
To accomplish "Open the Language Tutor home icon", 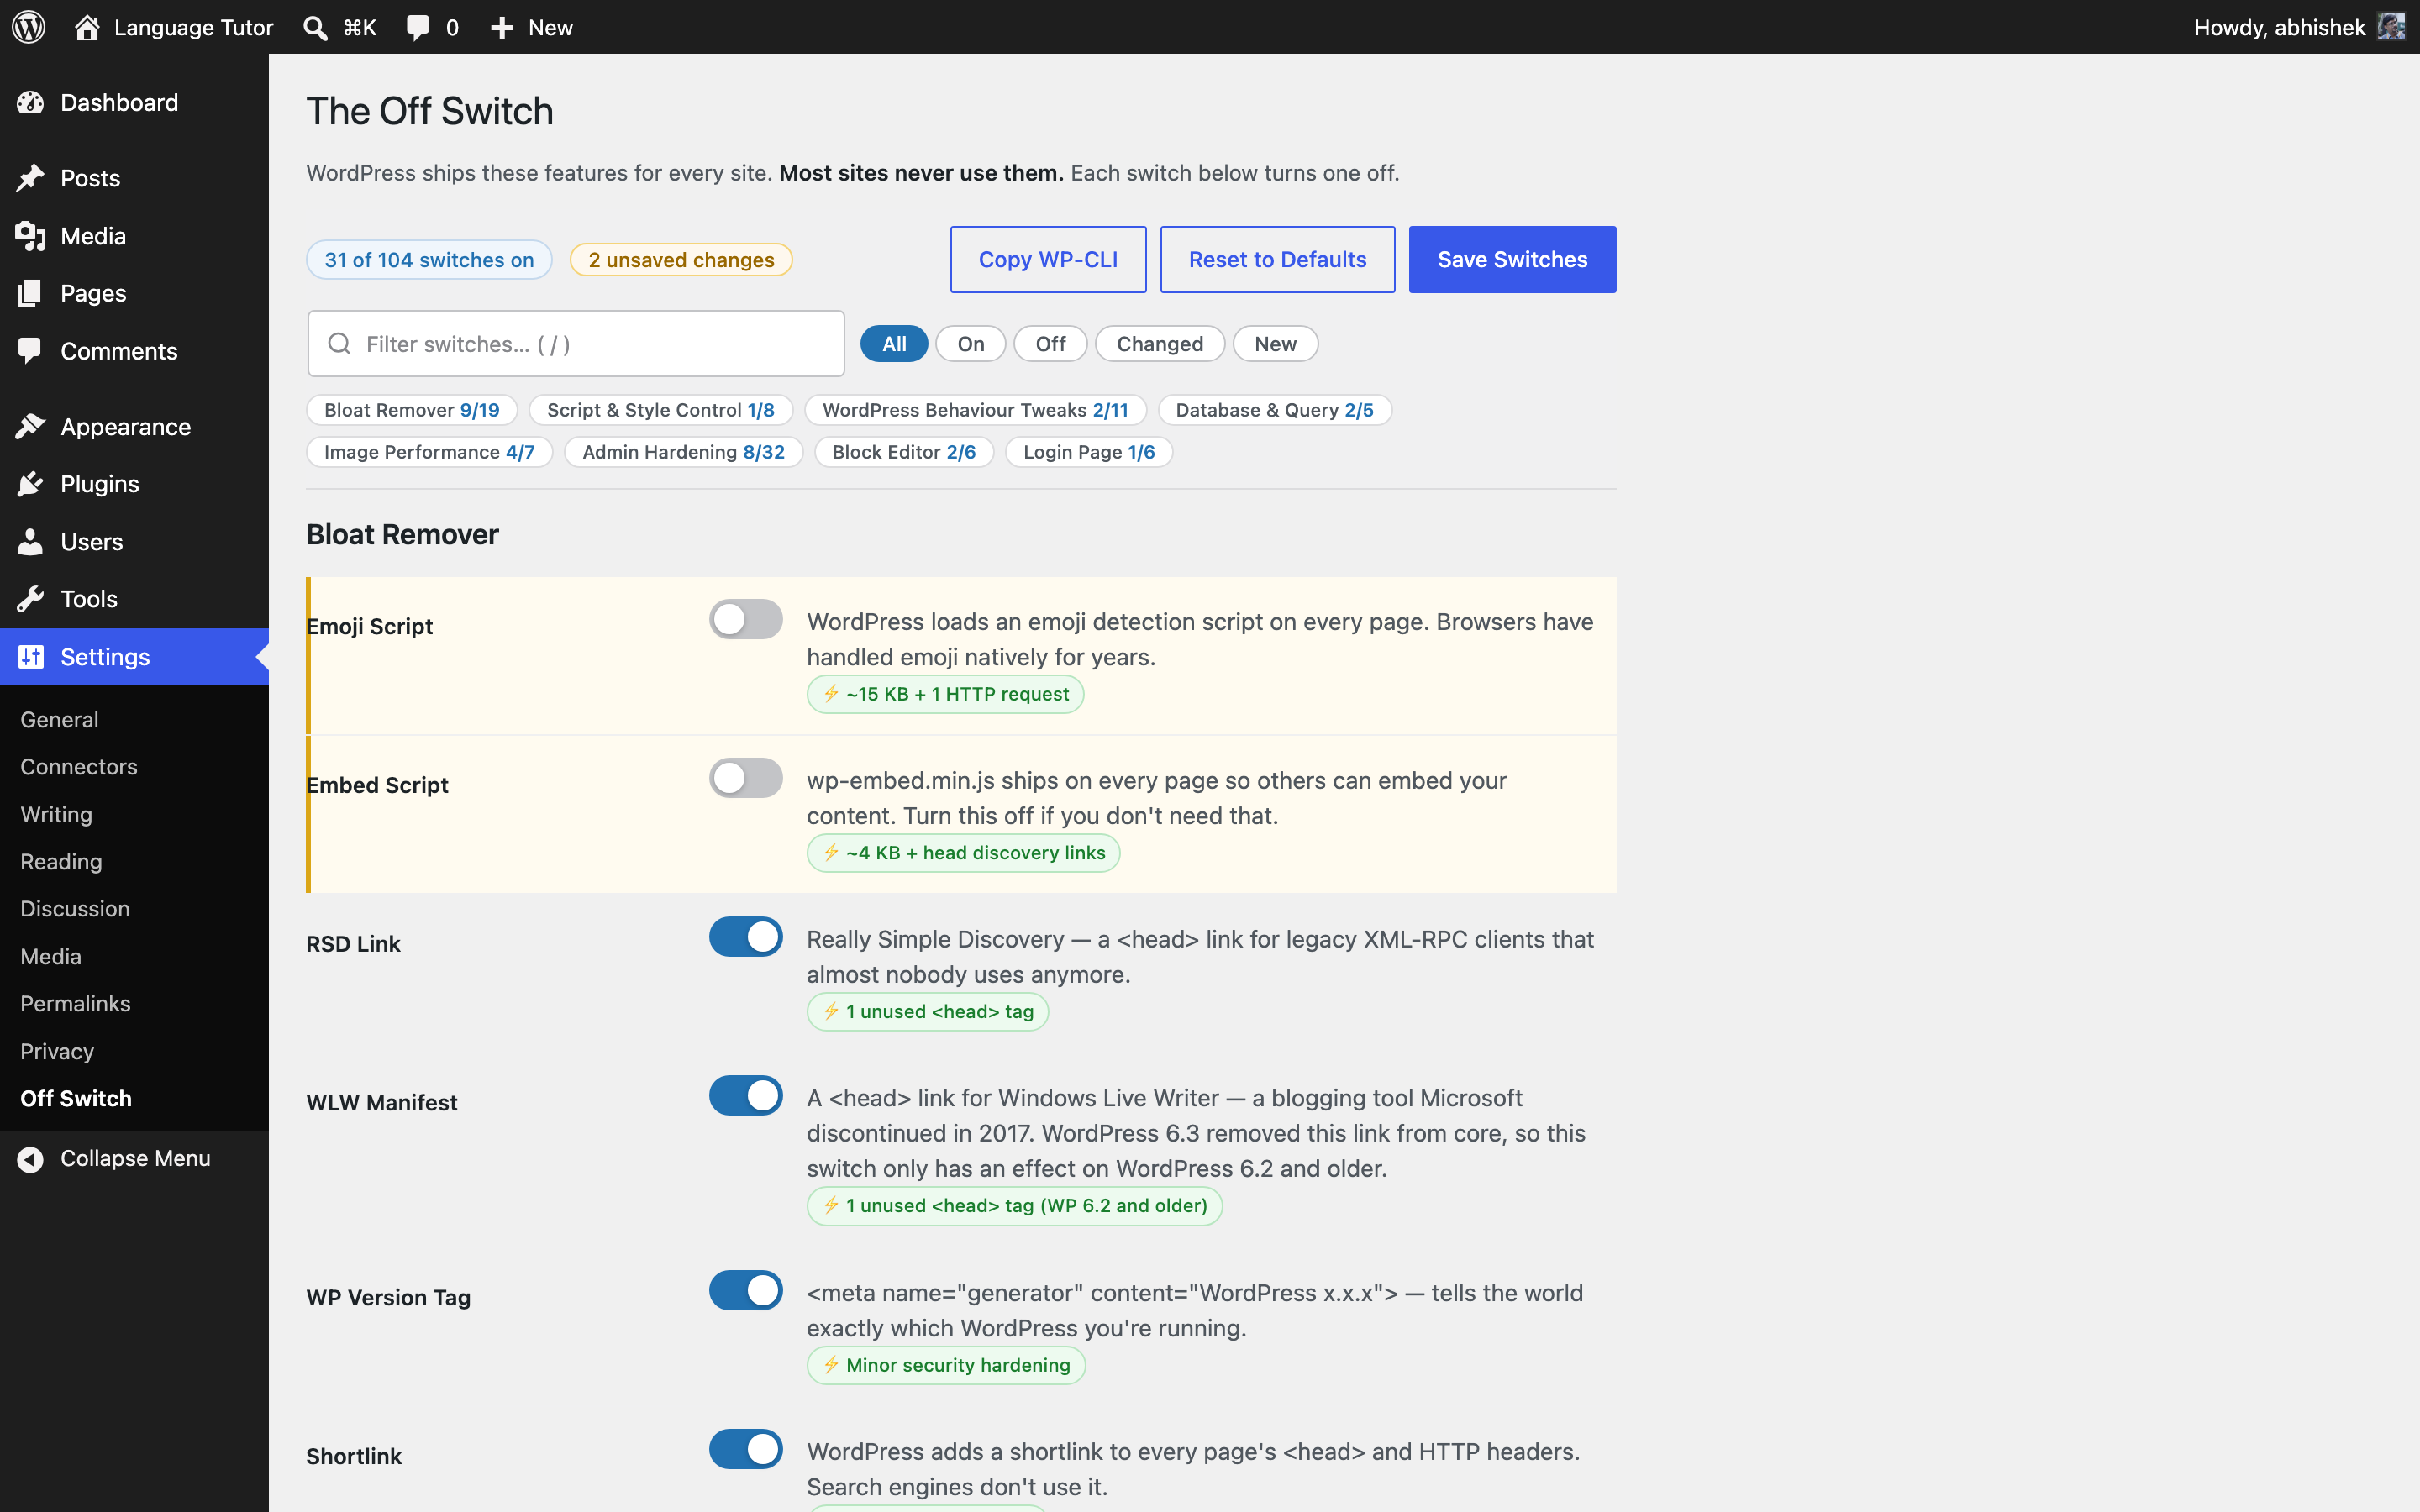I will (87, 27).
